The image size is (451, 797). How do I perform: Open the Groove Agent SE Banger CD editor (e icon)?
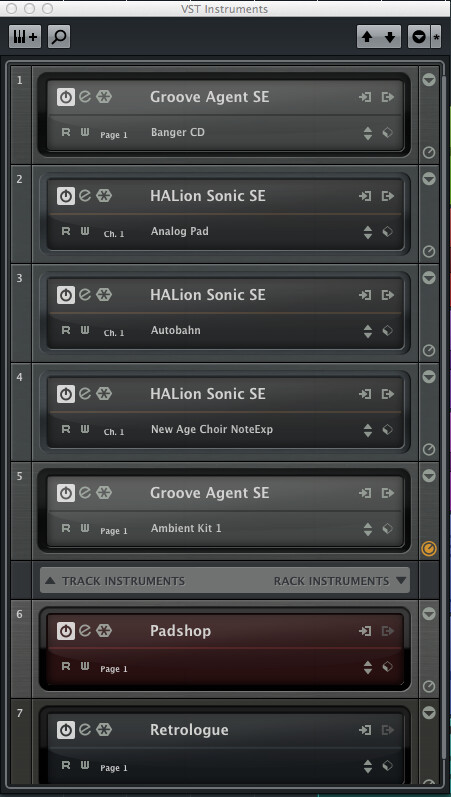tap(85, 97)
